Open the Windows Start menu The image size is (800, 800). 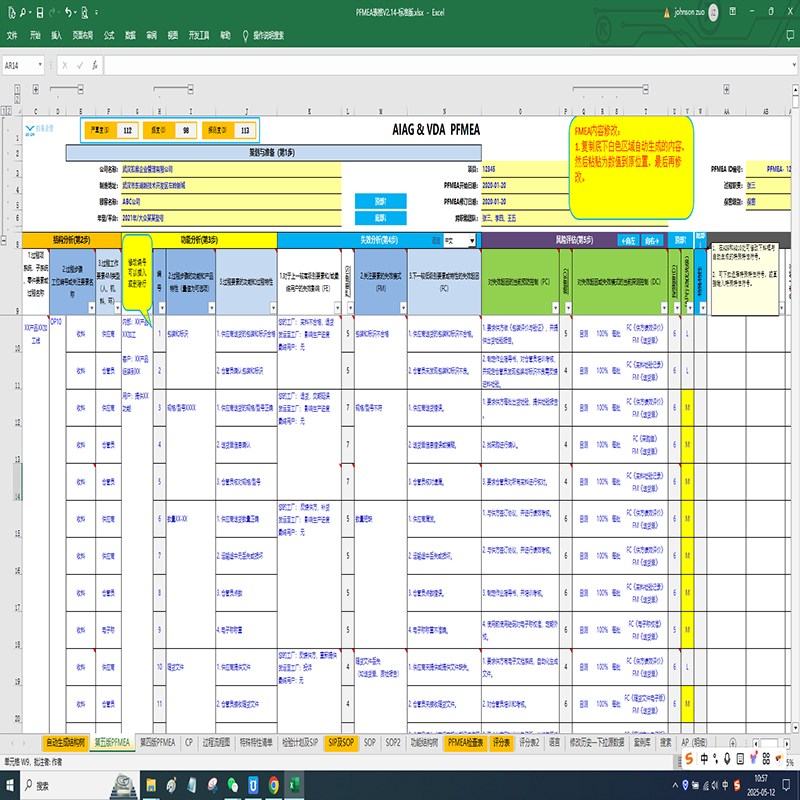pos(10,786)
